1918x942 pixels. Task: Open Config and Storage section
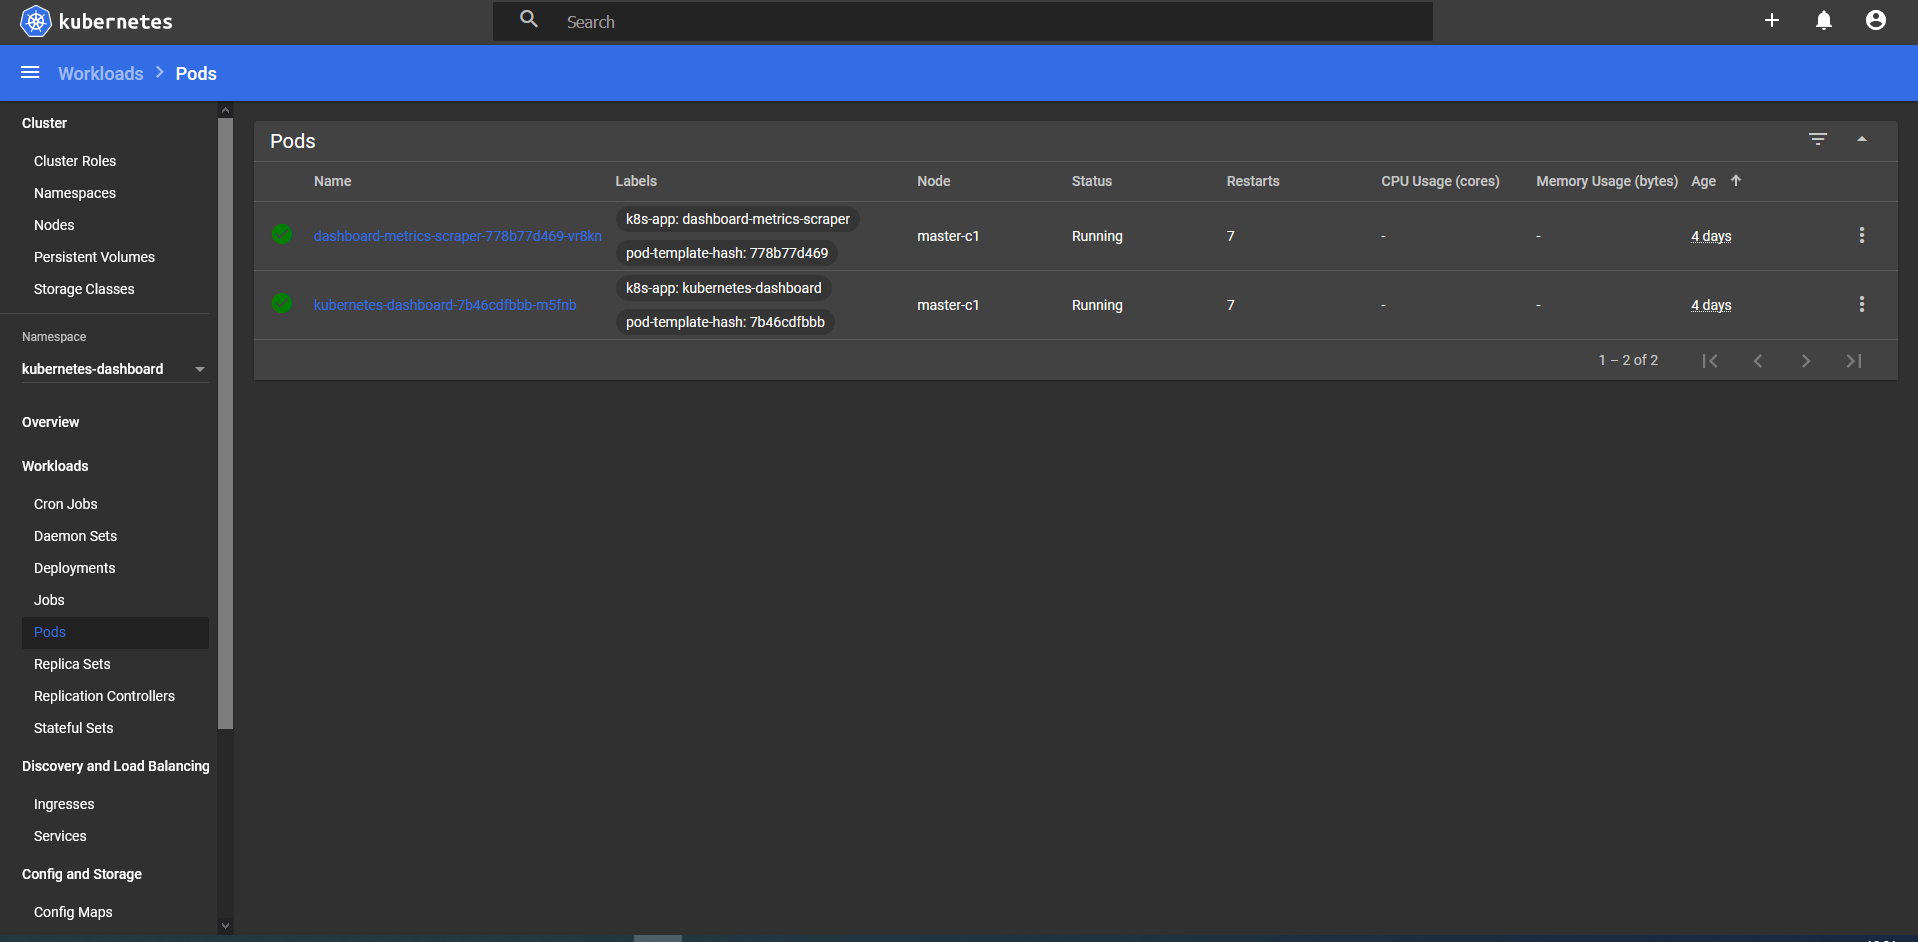[82, 874]
